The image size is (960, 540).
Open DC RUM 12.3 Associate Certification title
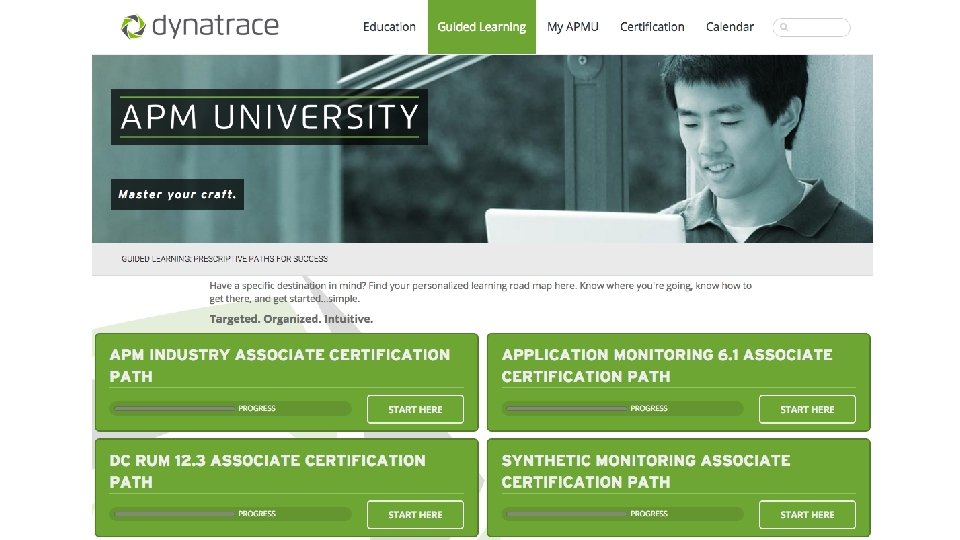point(268,471)
